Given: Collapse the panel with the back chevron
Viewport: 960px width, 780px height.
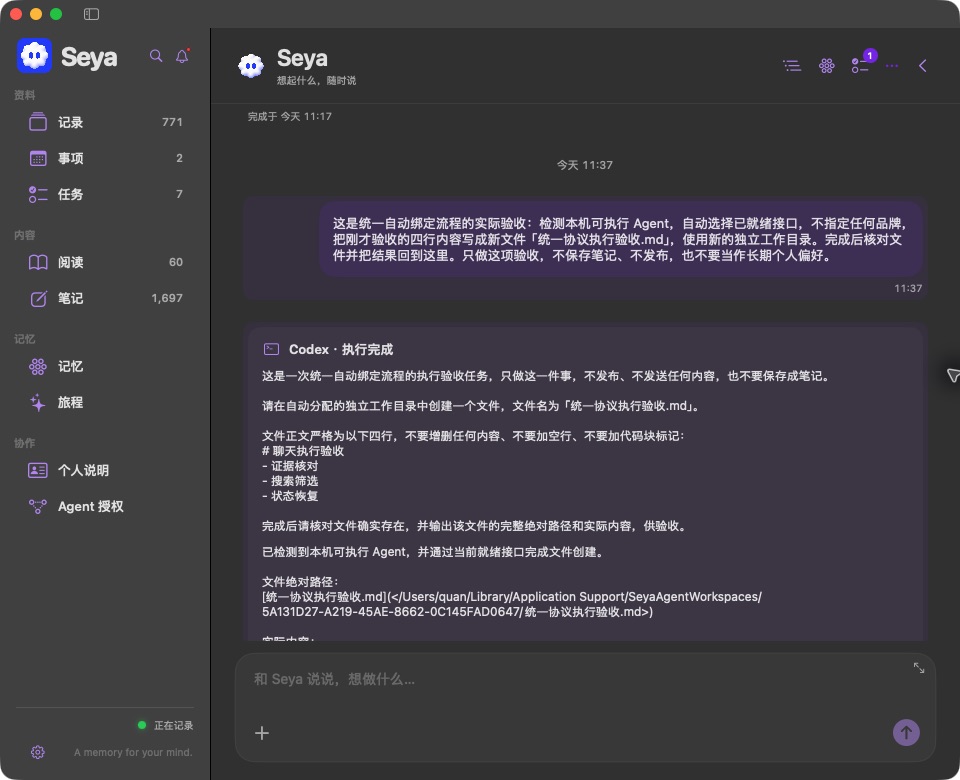Looking at the screenshot, I should click(x=923, y=66).
